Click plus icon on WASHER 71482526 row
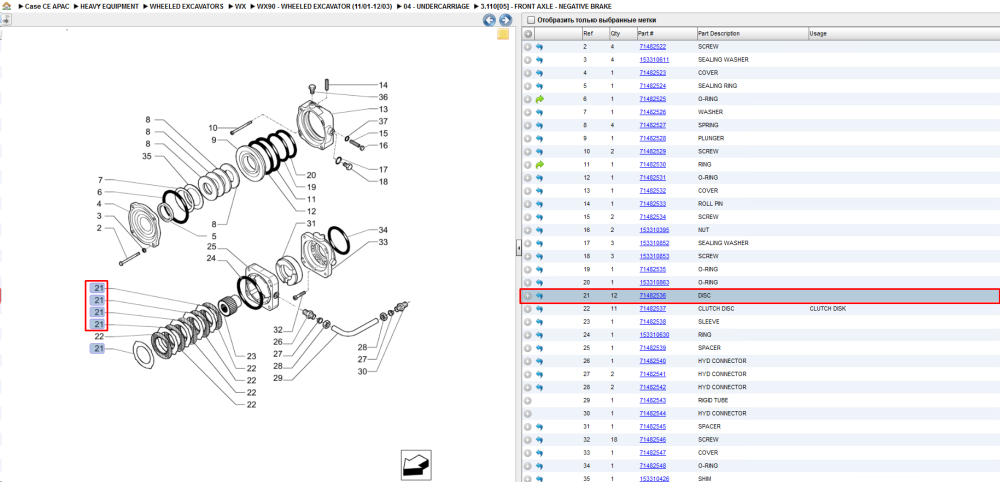 tap(527, 112)
